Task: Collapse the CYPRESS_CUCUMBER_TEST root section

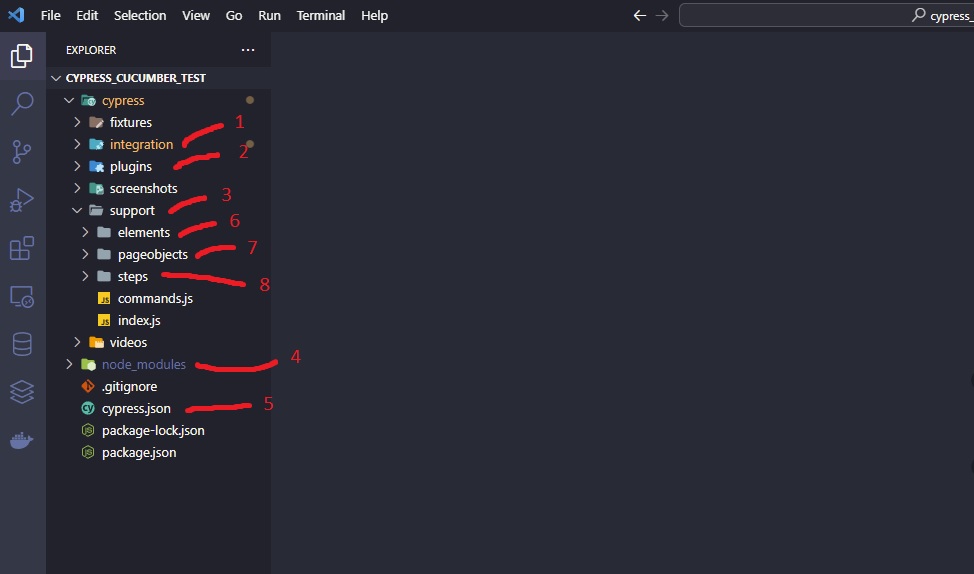Action: [56, 78]
